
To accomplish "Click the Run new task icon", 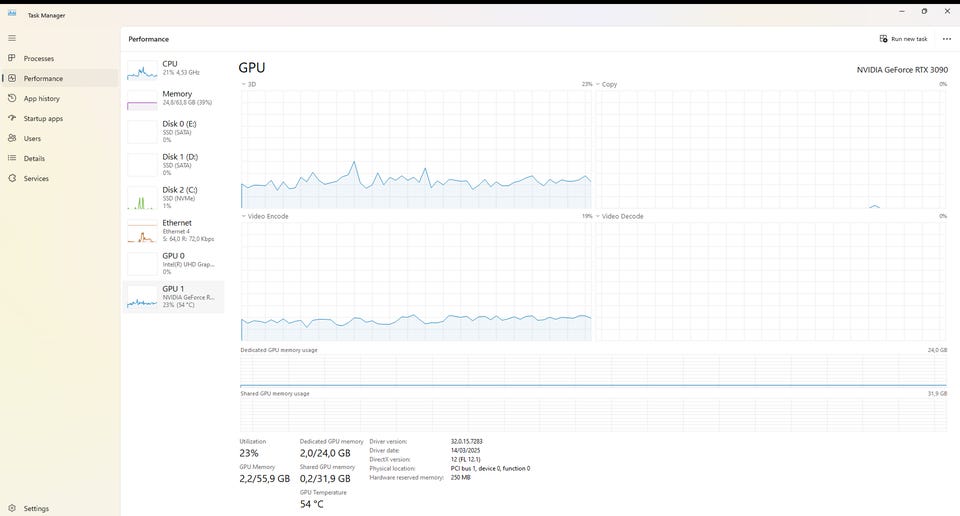I will 883,39.
